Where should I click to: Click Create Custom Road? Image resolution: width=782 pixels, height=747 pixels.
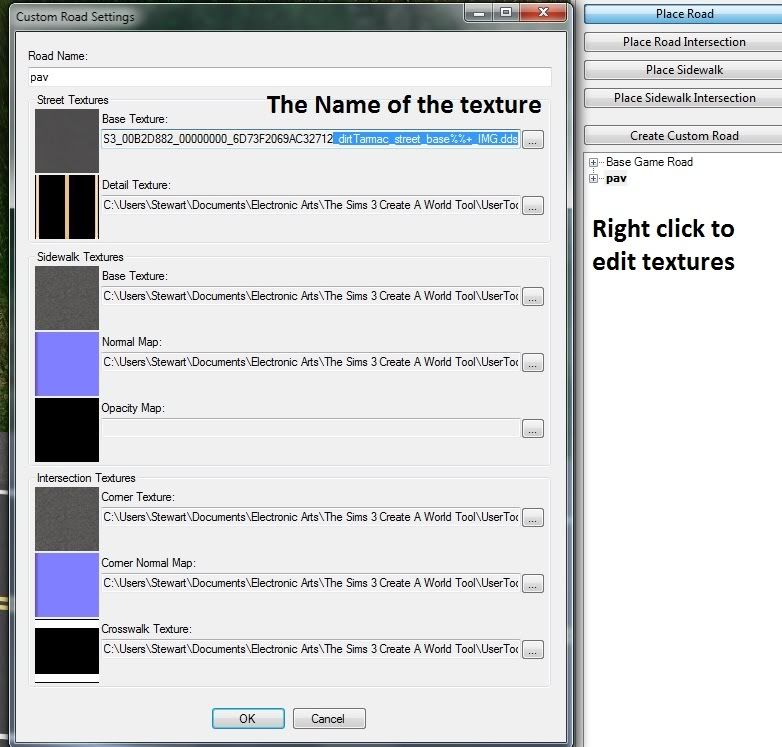tap(684, 135)
